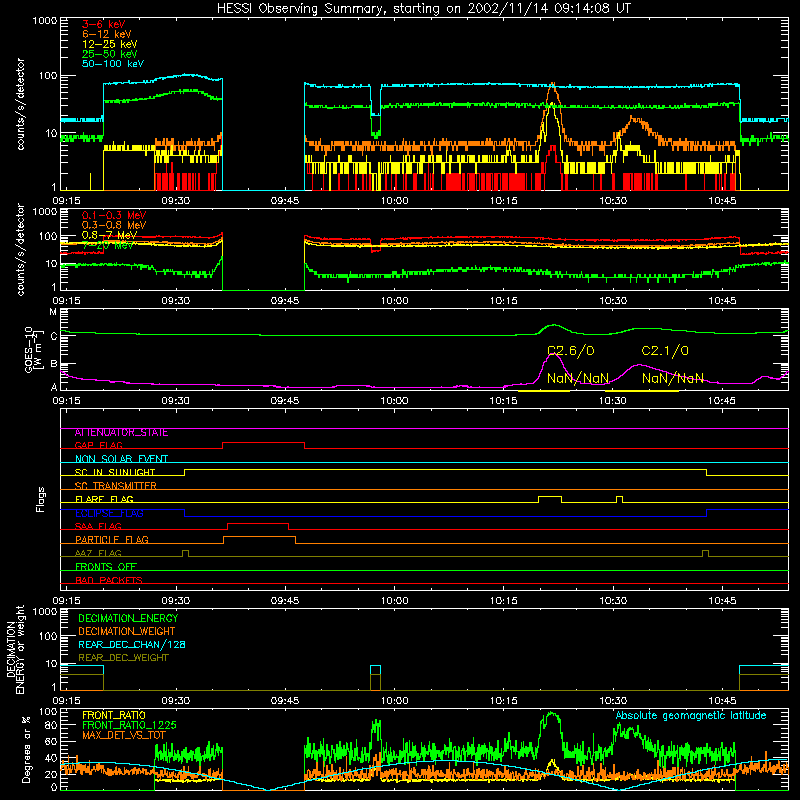The width and height of the screenshot is (800, 800).
Task: Click the NaN/NaN text below C2.1/0
Action: (672, 379)
